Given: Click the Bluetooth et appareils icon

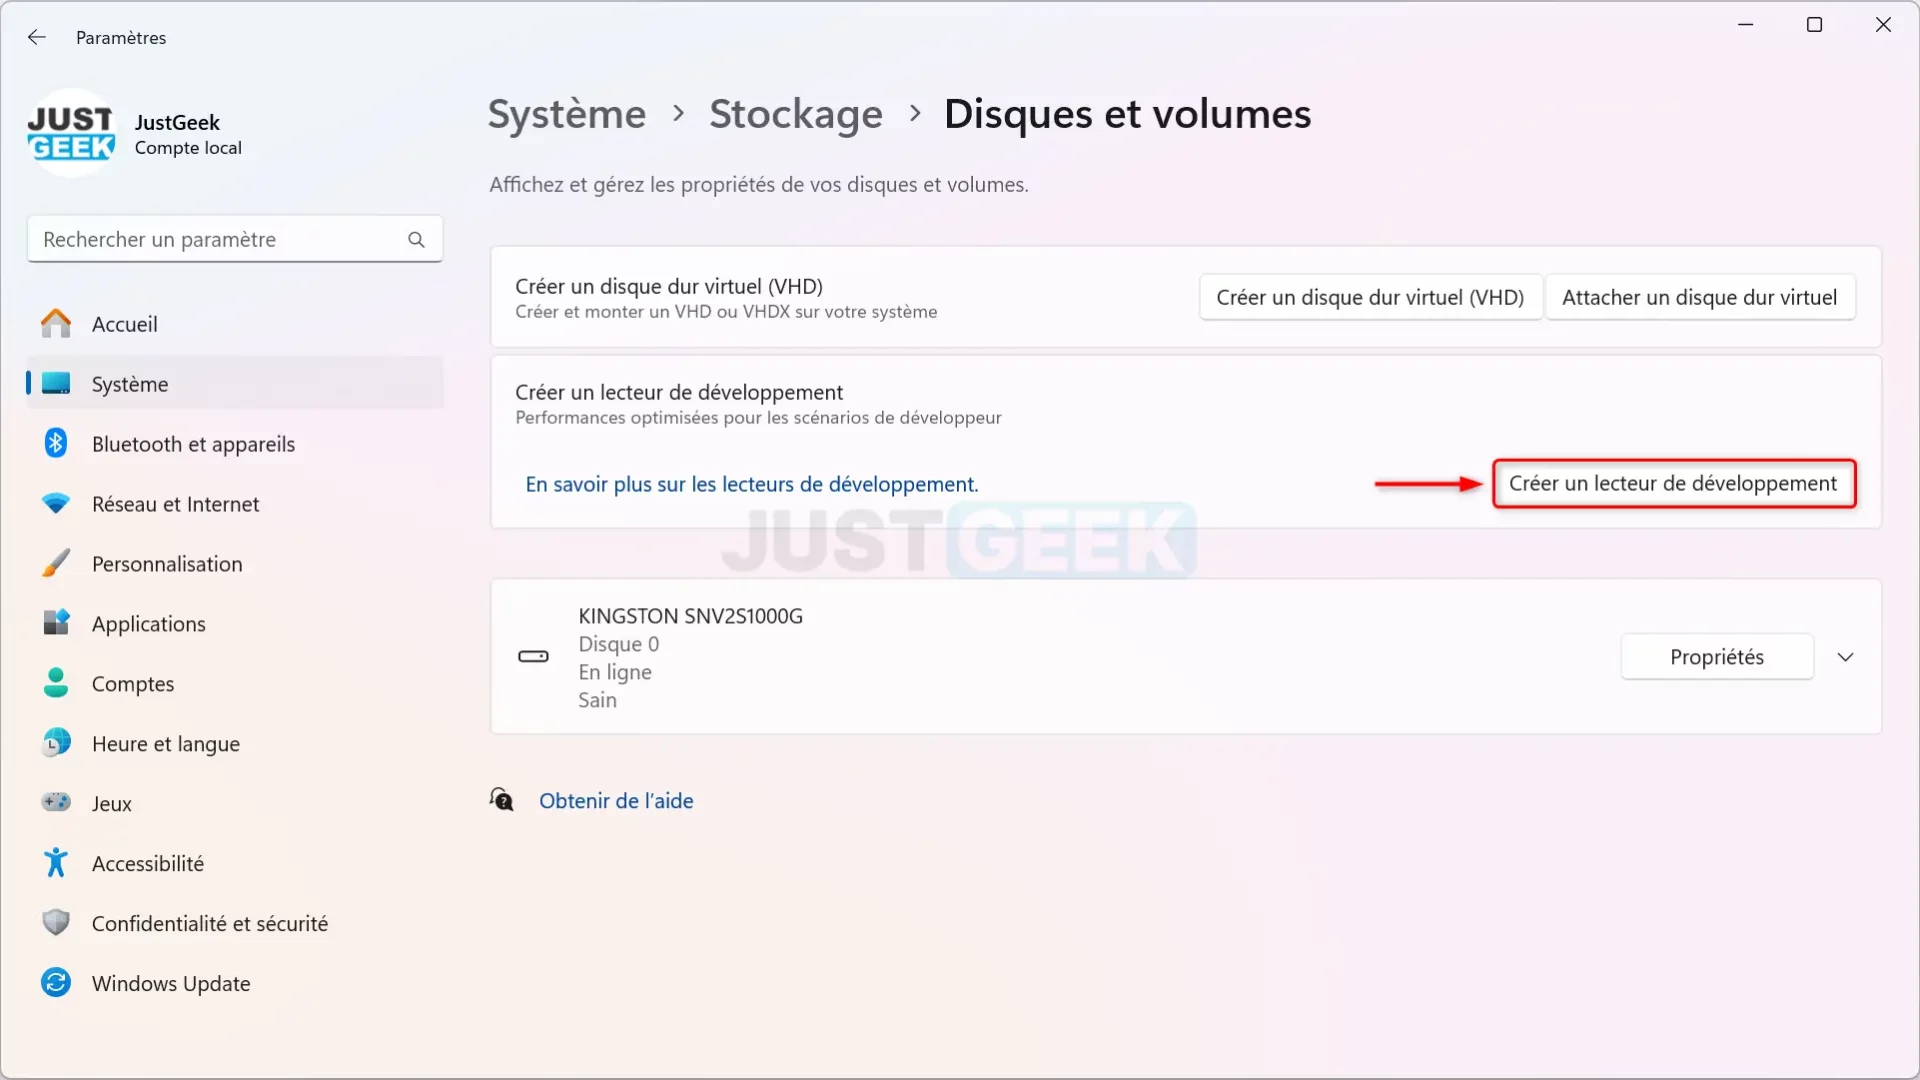Looking at the screenshot, I should (x=54, y=443).
